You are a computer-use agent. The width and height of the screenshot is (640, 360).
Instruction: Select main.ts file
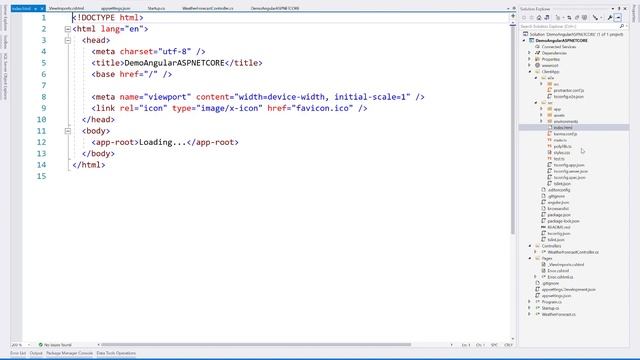(x=560, y=140)
